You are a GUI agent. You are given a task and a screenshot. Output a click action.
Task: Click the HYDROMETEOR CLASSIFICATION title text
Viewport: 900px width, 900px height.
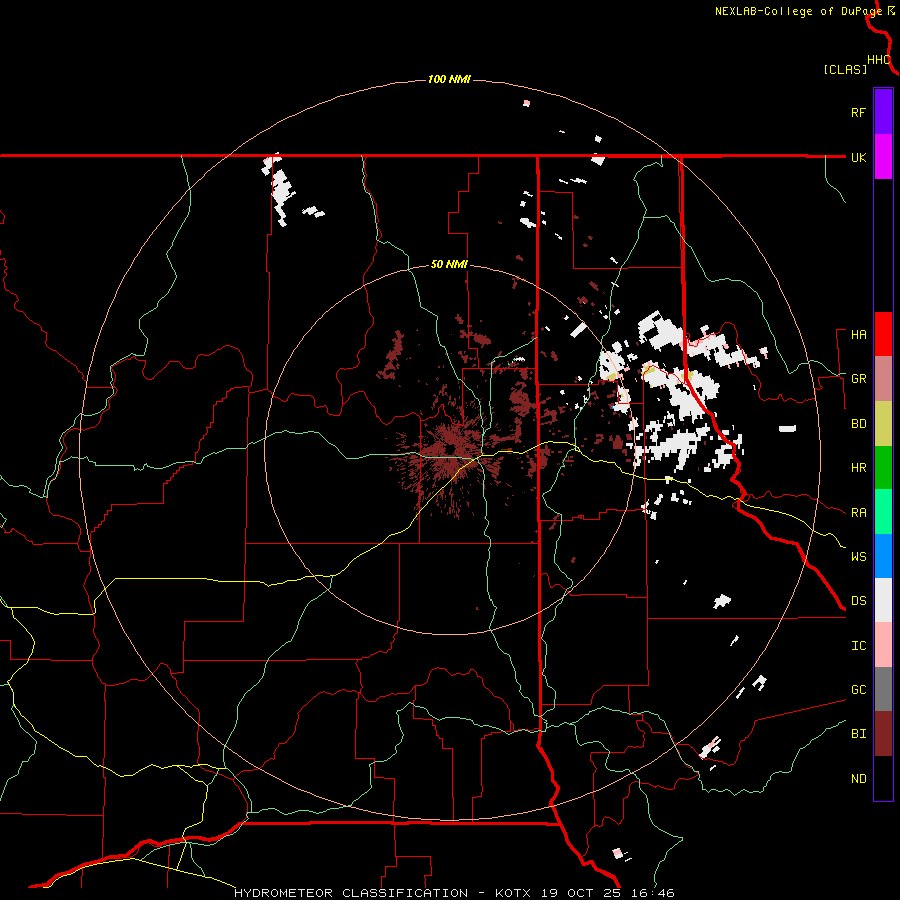pyautogui.click(x=351, y=893)
